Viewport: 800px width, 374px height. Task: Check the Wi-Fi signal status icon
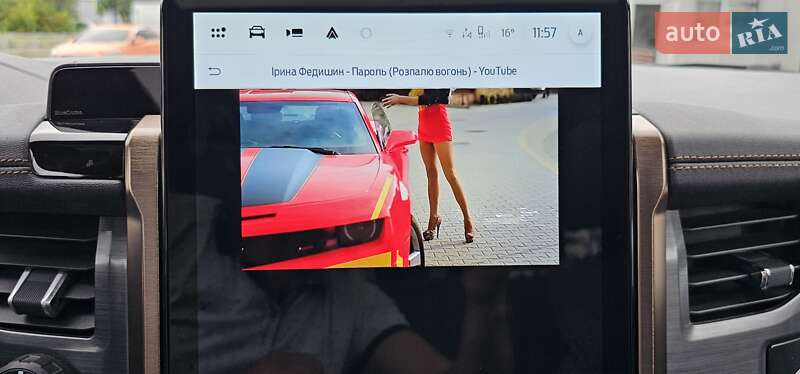click(449, 34)
